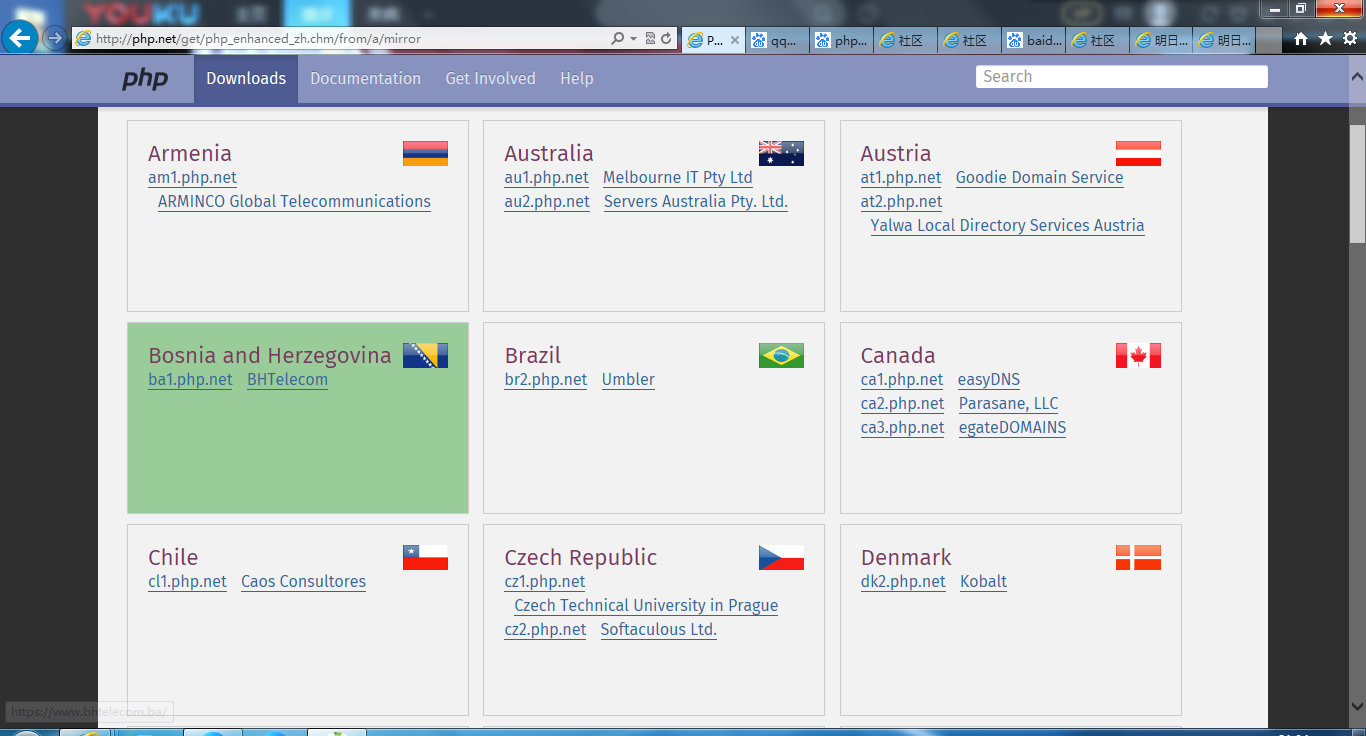Focus the php.net Search input field

pos(1122,77)
